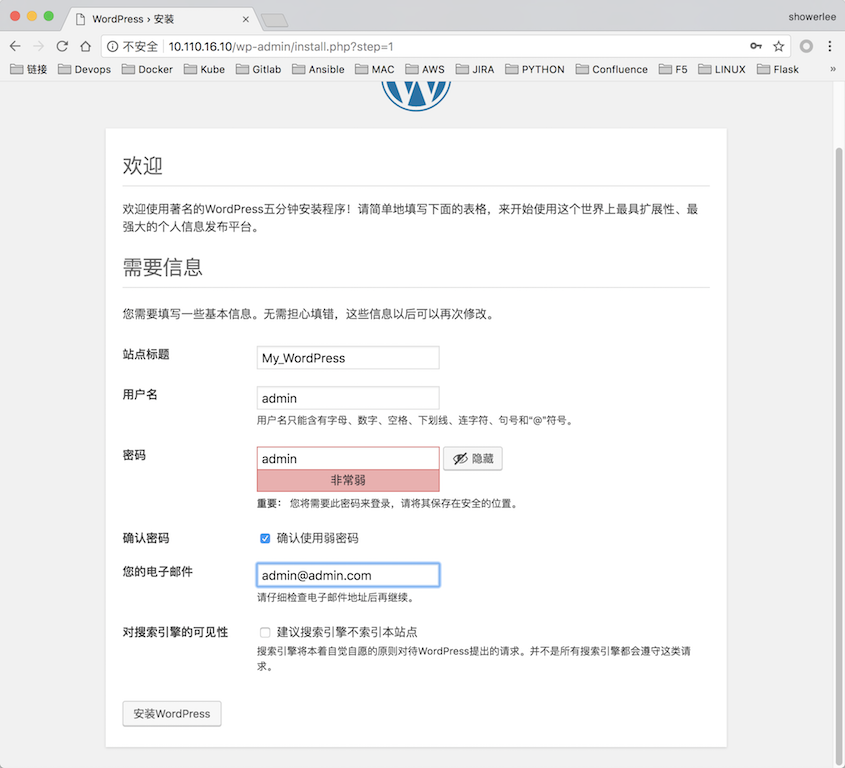The height and width of the screenshot is (768, 845).
Task: Click the 对搜索引擎的可见性 label
Action: pyautogui.click(x=175, y=632)
